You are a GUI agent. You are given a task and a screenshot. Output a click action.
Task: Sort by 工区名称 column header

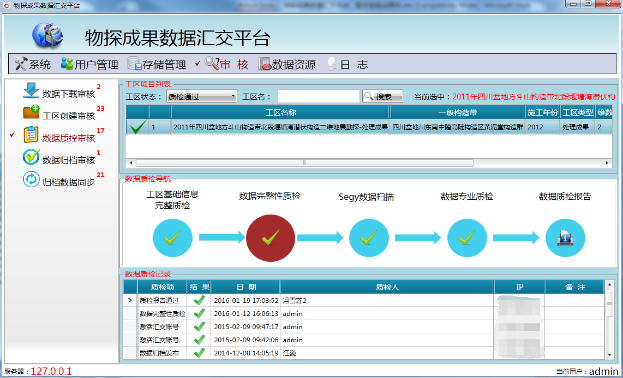pyautogui.click(x=281, y=112)
